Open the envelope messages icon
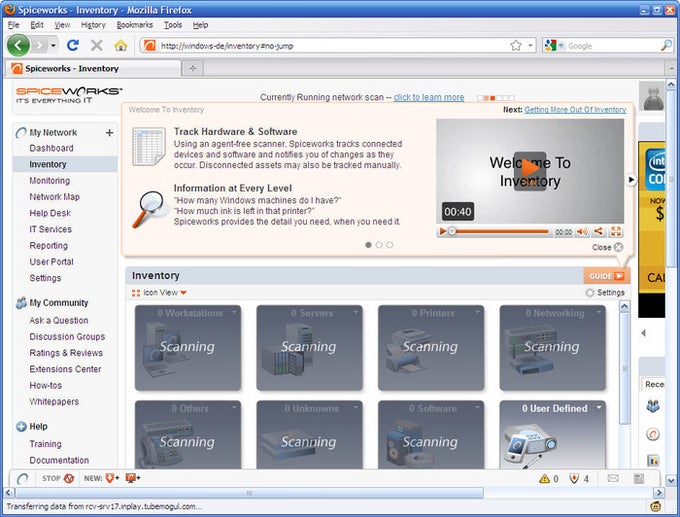680x517 pixels. (x=613, y=478)
